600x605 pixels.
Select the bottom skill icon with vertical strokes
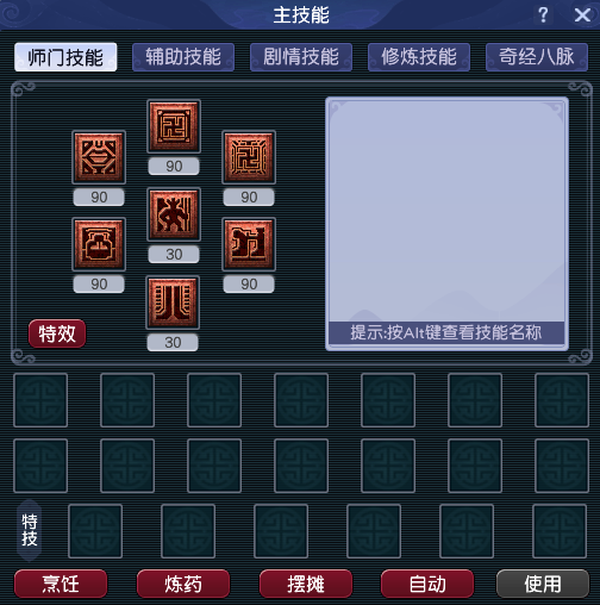point(172,302)
